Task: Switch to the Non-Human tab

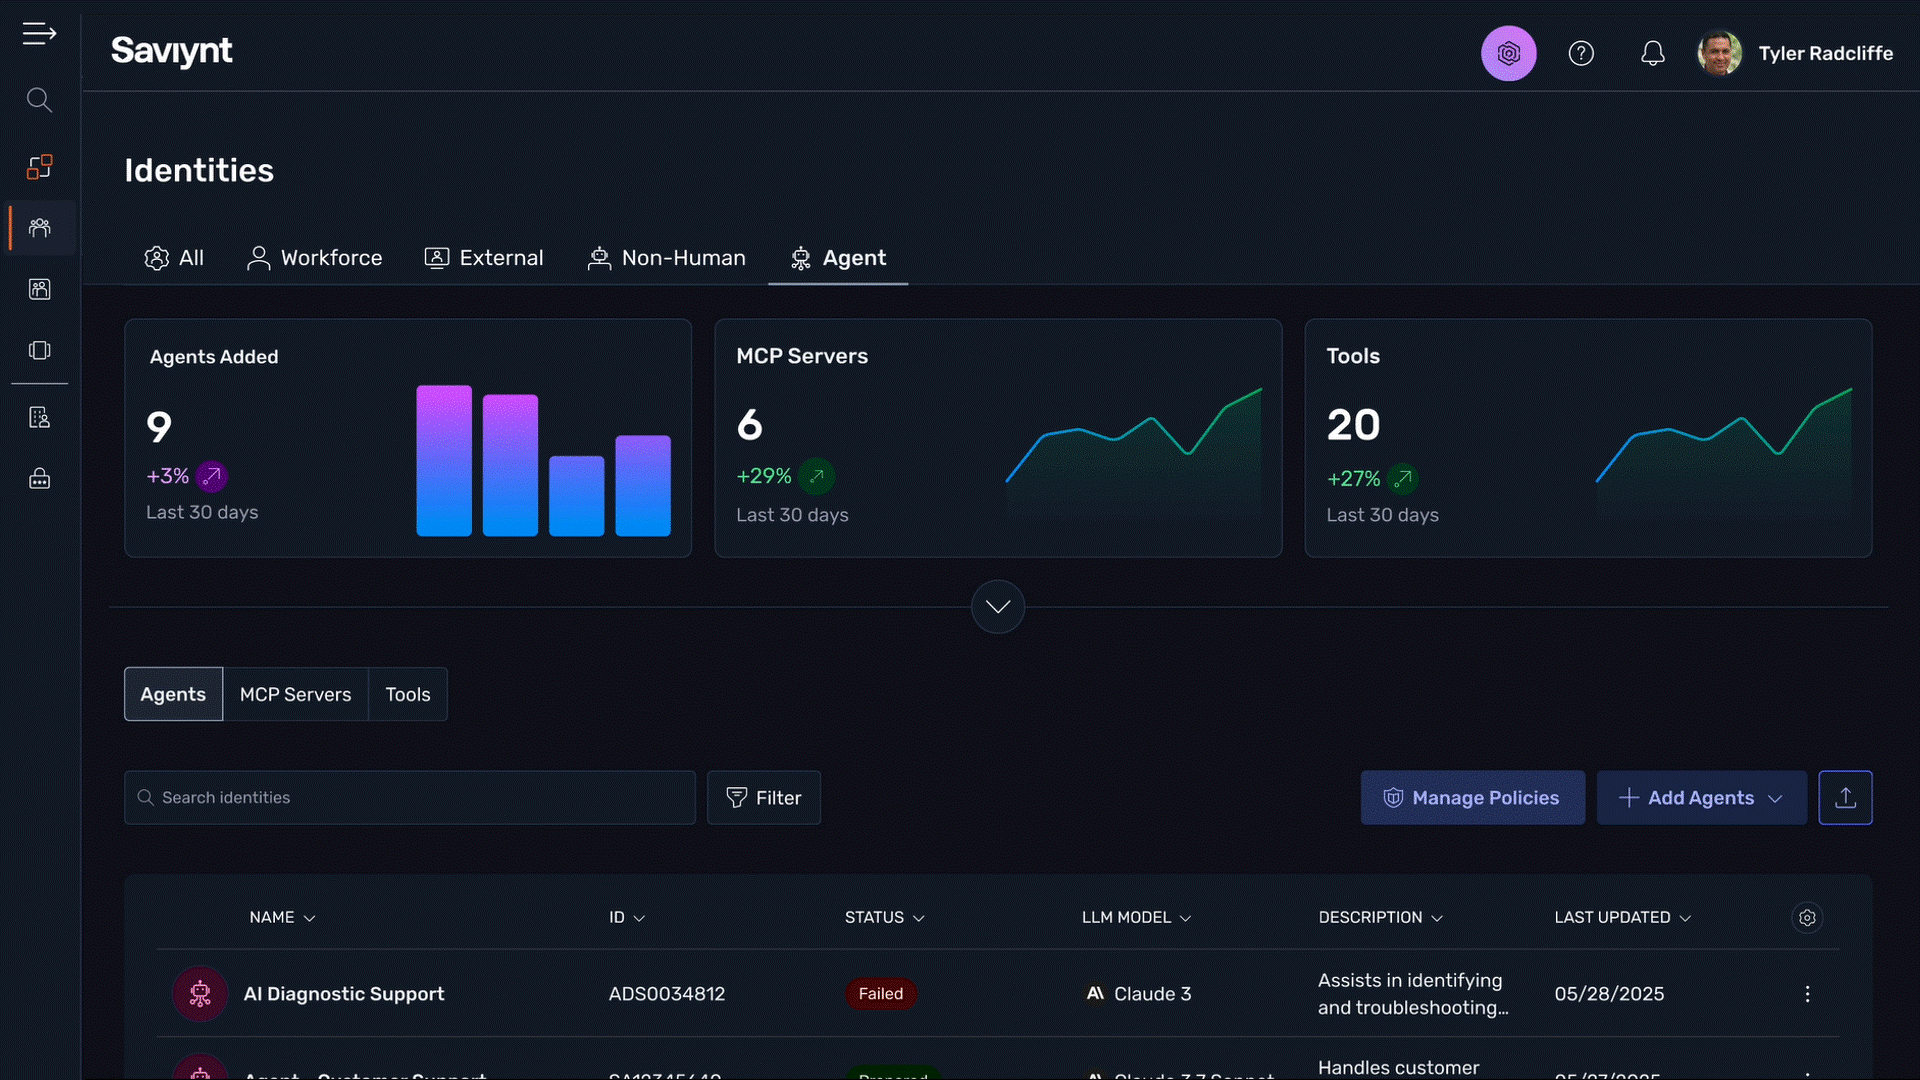Action: 666,258
